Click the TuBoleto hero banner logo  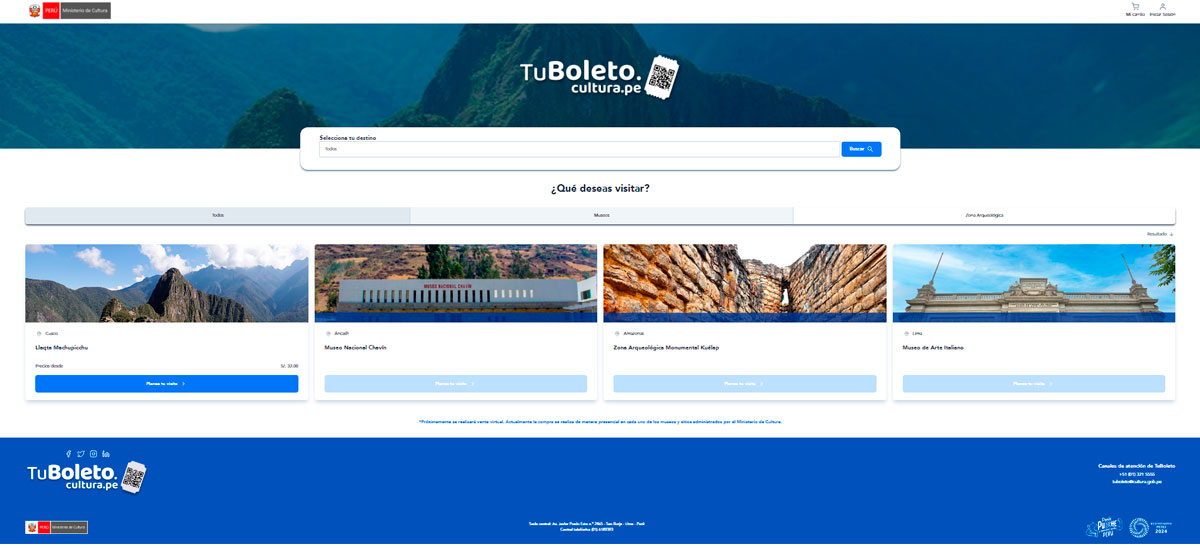pos(600,78)
